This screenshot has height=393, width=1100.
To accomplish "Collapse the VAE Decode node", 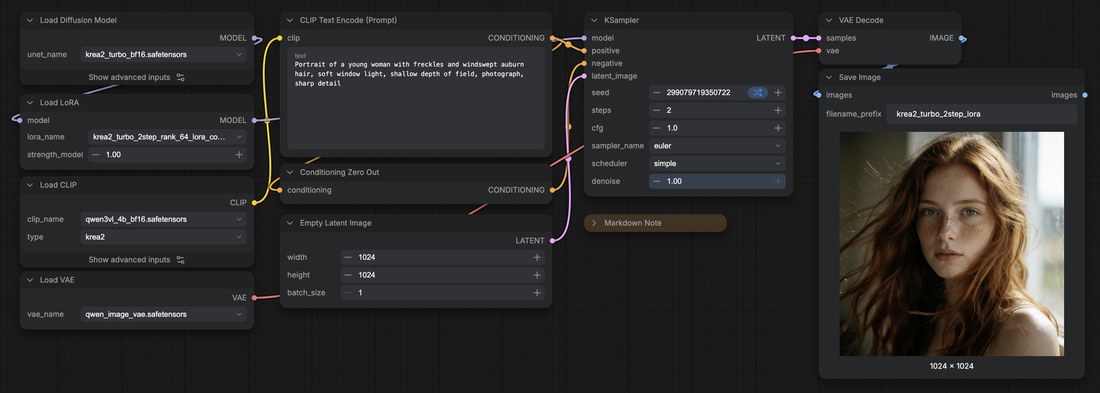I will click(x=829, y=20).
